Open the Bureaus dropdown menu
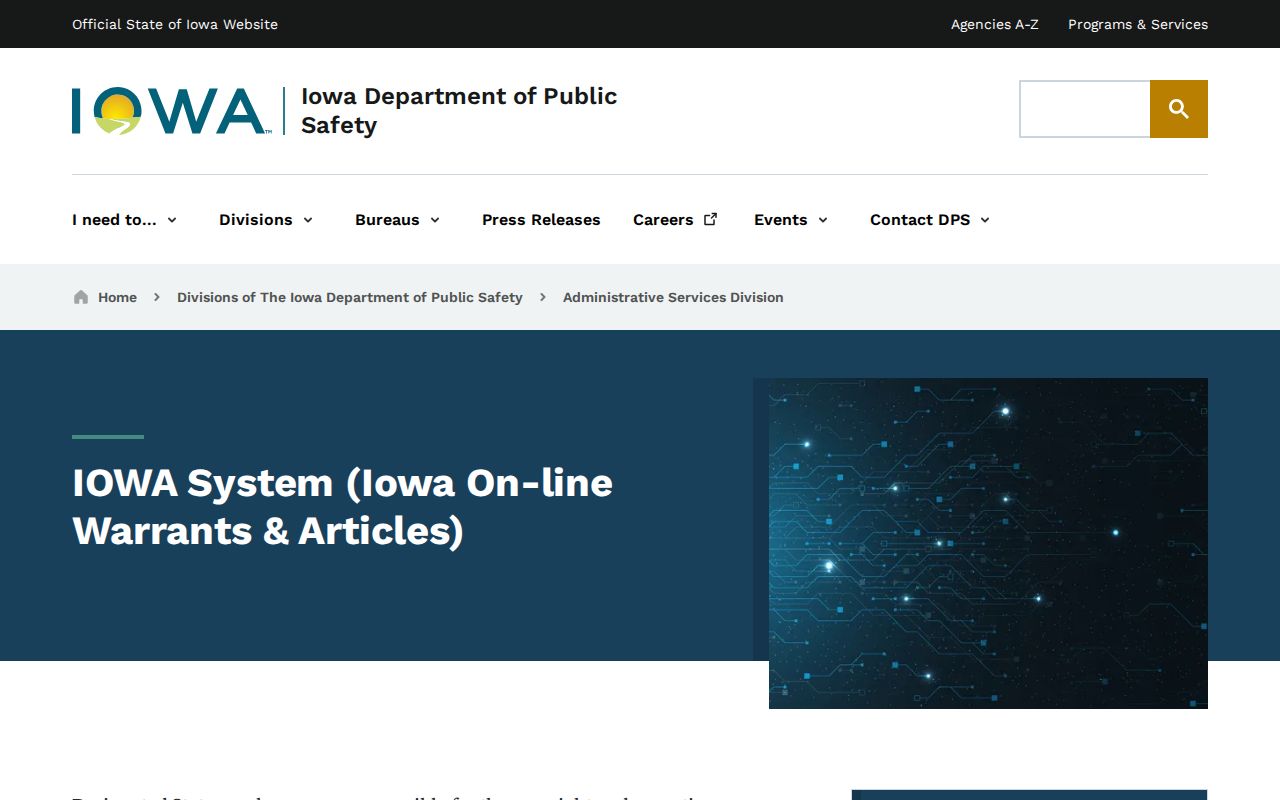 click(398, 220)
